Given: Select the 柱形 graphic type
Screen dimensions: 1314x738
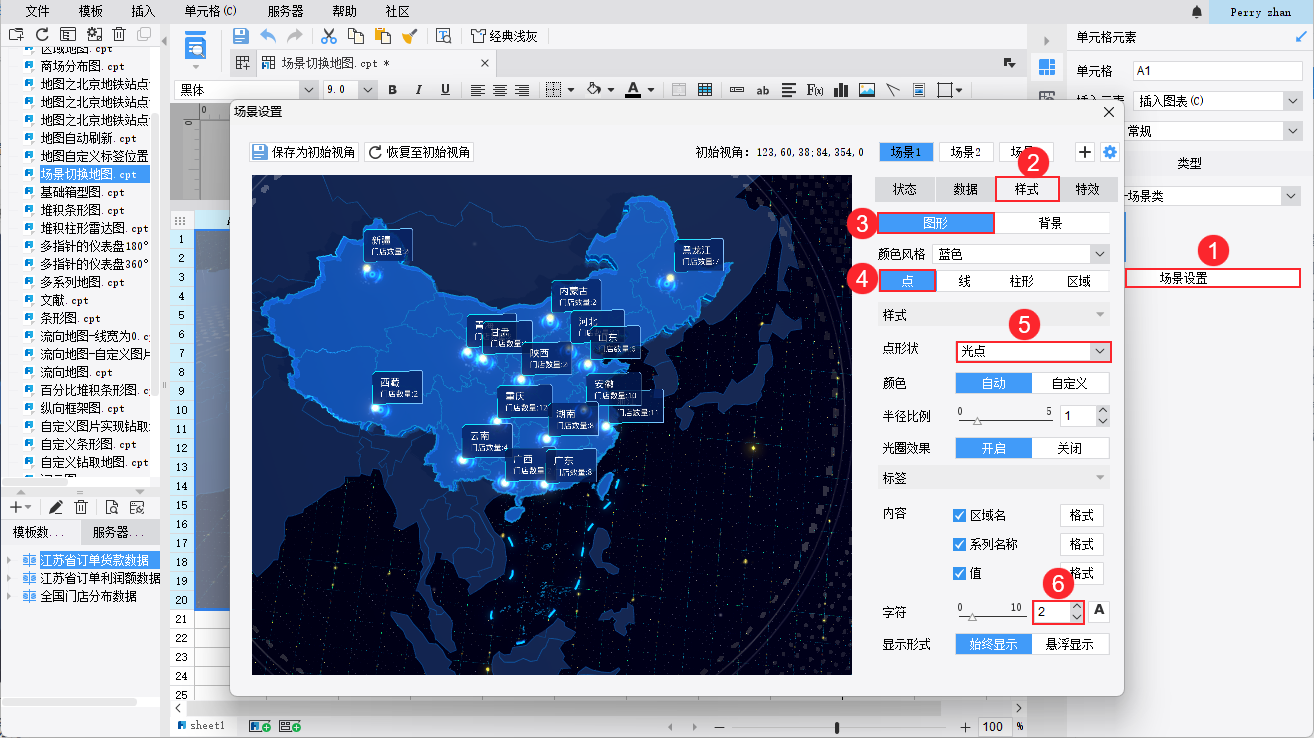Looking at the screenshot, I should tap(1022, 281).
